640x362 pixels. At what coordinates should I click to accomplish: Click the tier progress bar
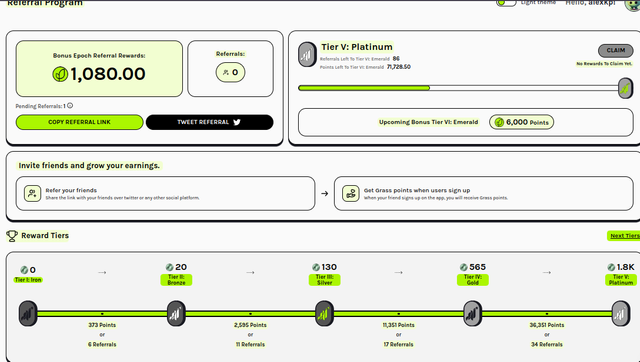[458, 88]
